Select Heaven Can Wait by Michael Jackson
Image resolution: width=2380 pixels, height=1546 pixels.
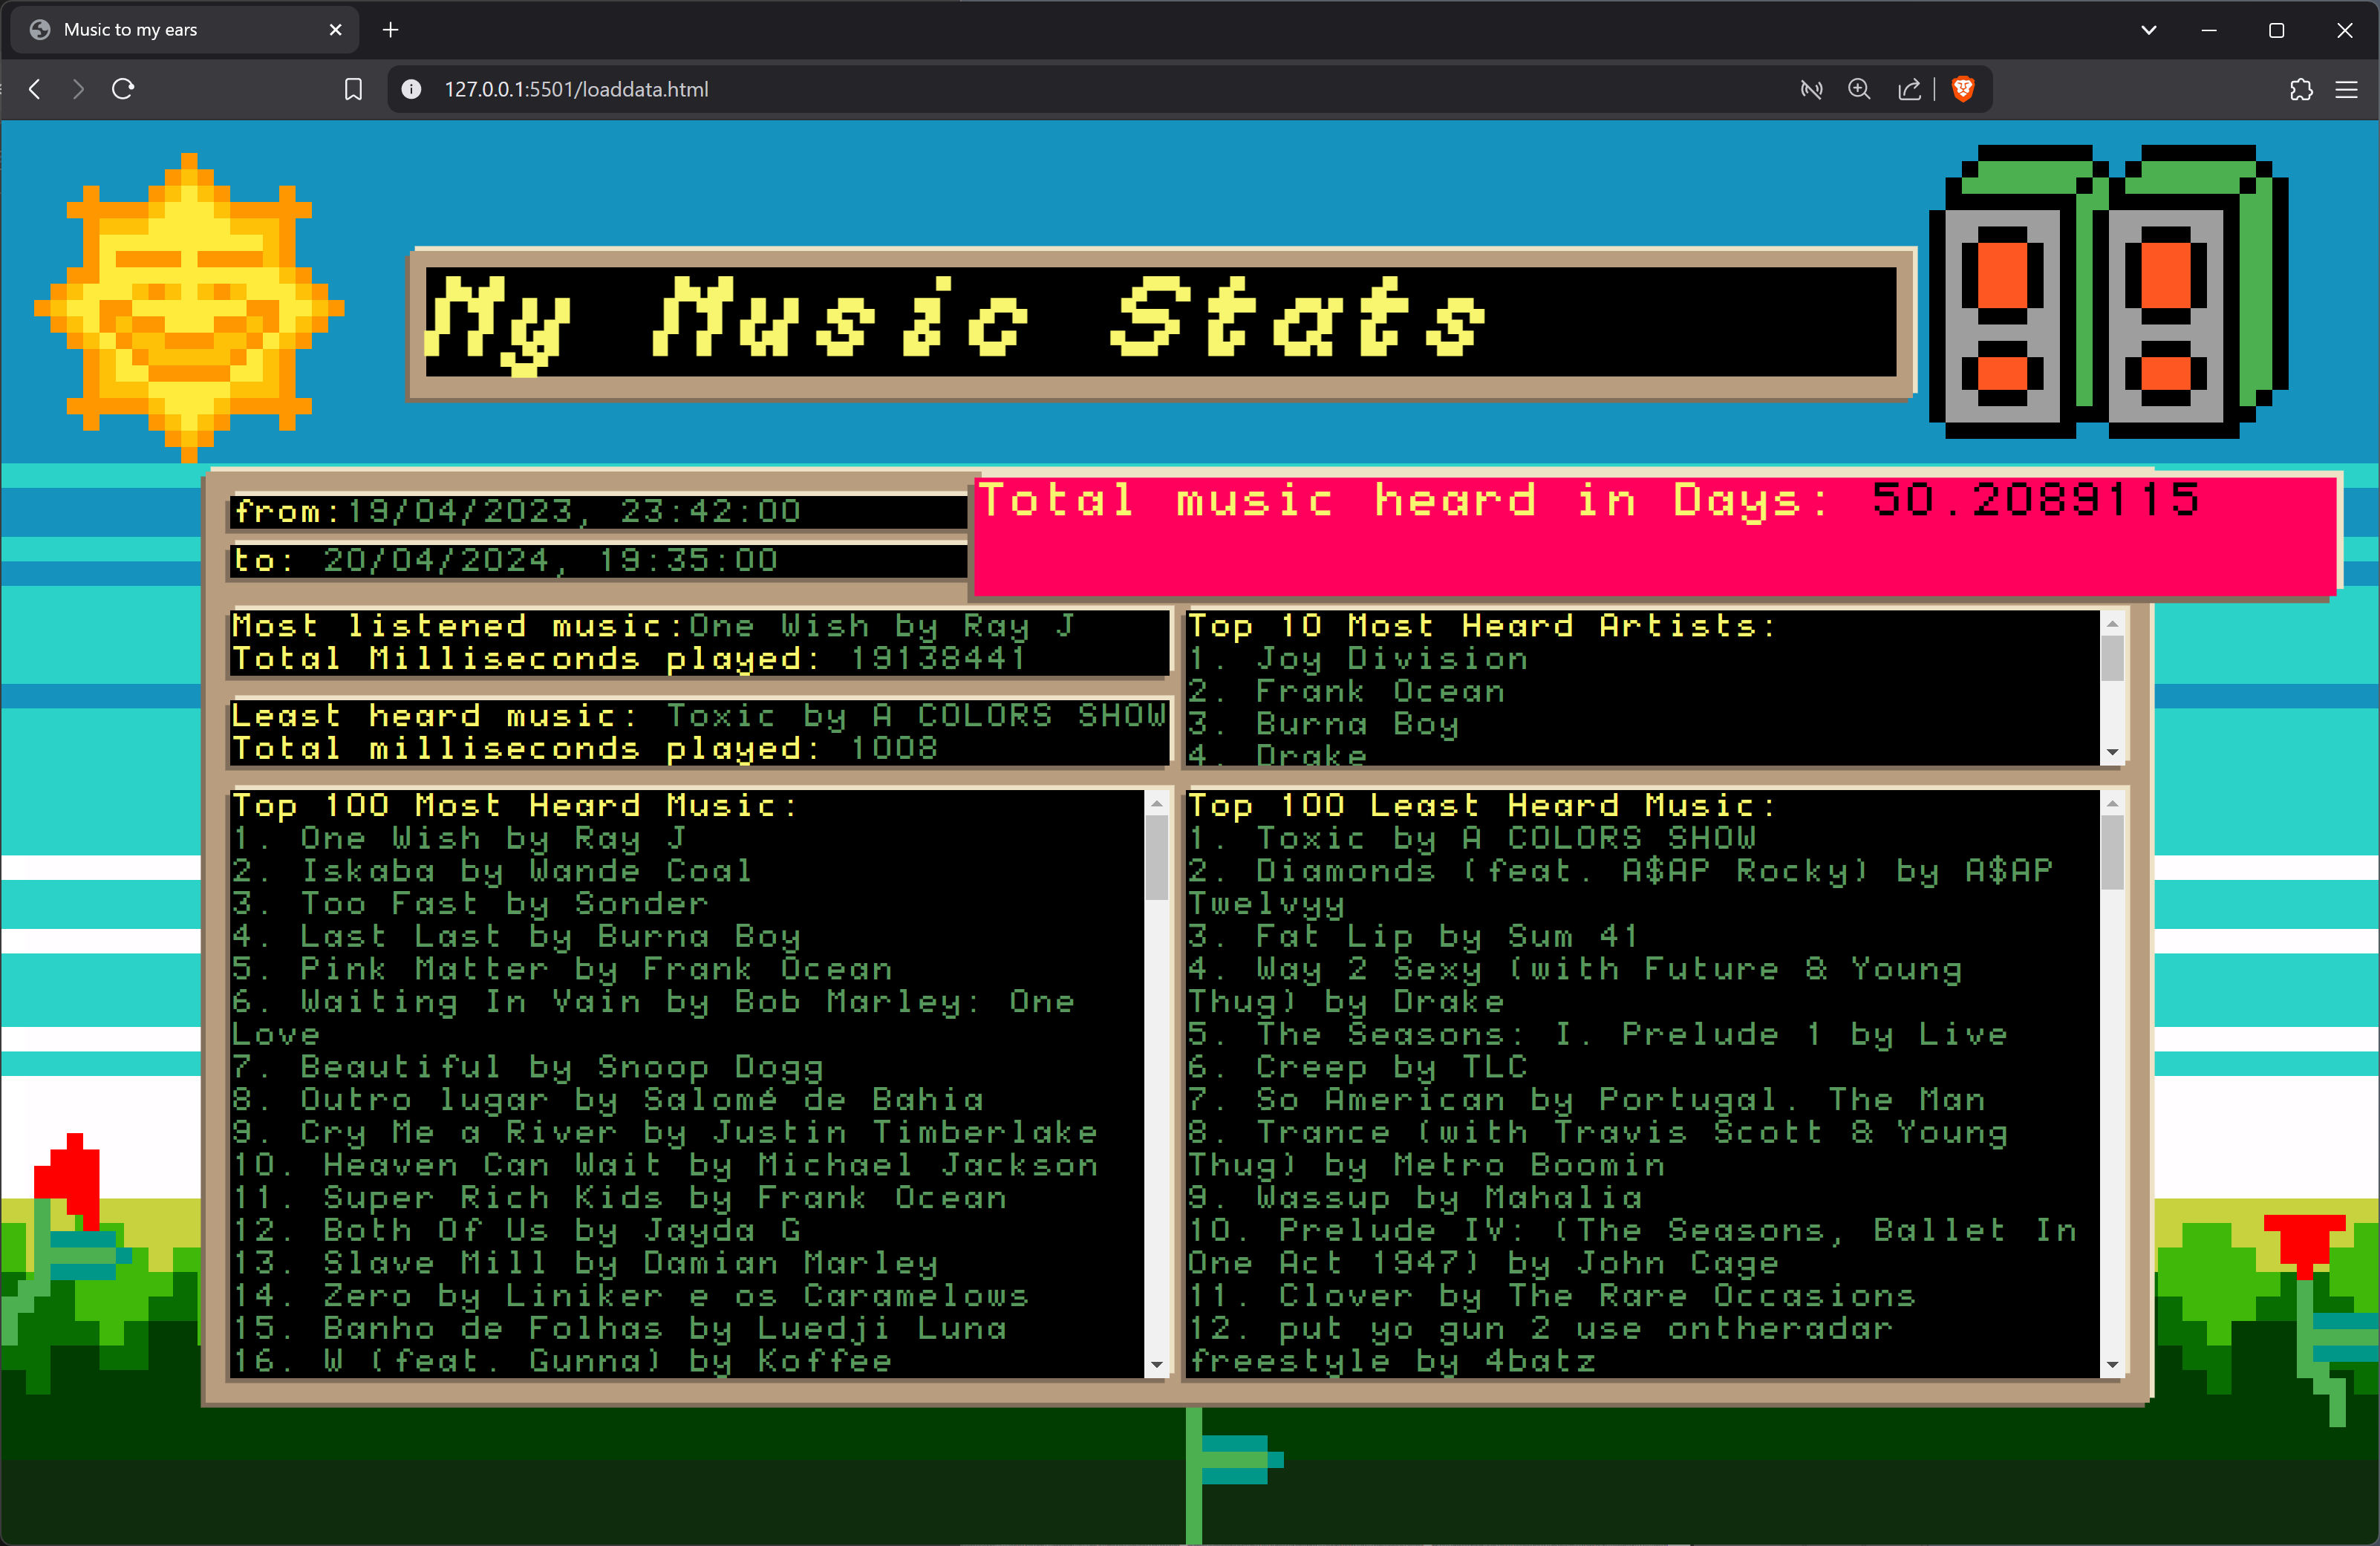665,1166
